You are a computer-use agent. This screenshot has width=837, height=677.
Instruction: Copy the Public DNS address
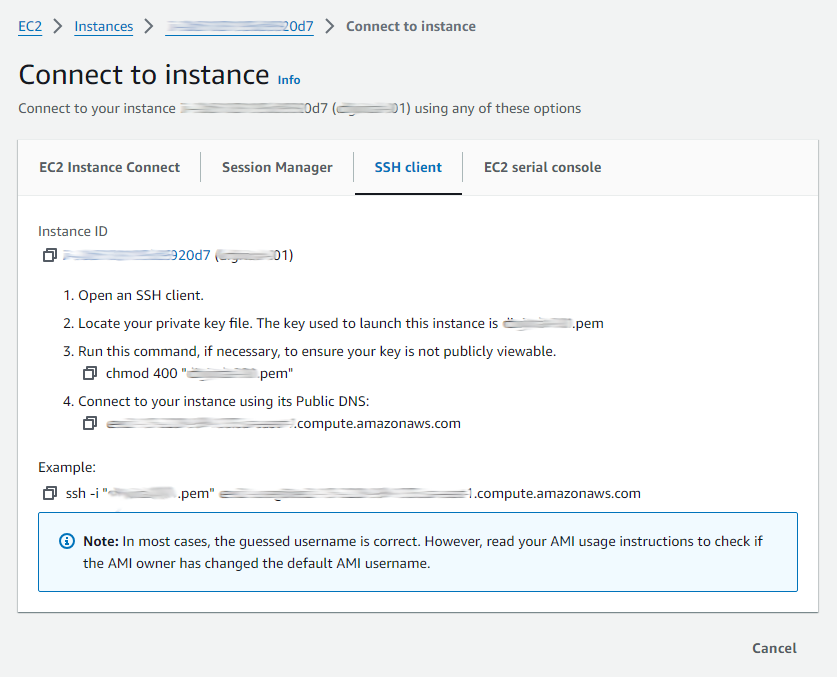coord(90,423)
